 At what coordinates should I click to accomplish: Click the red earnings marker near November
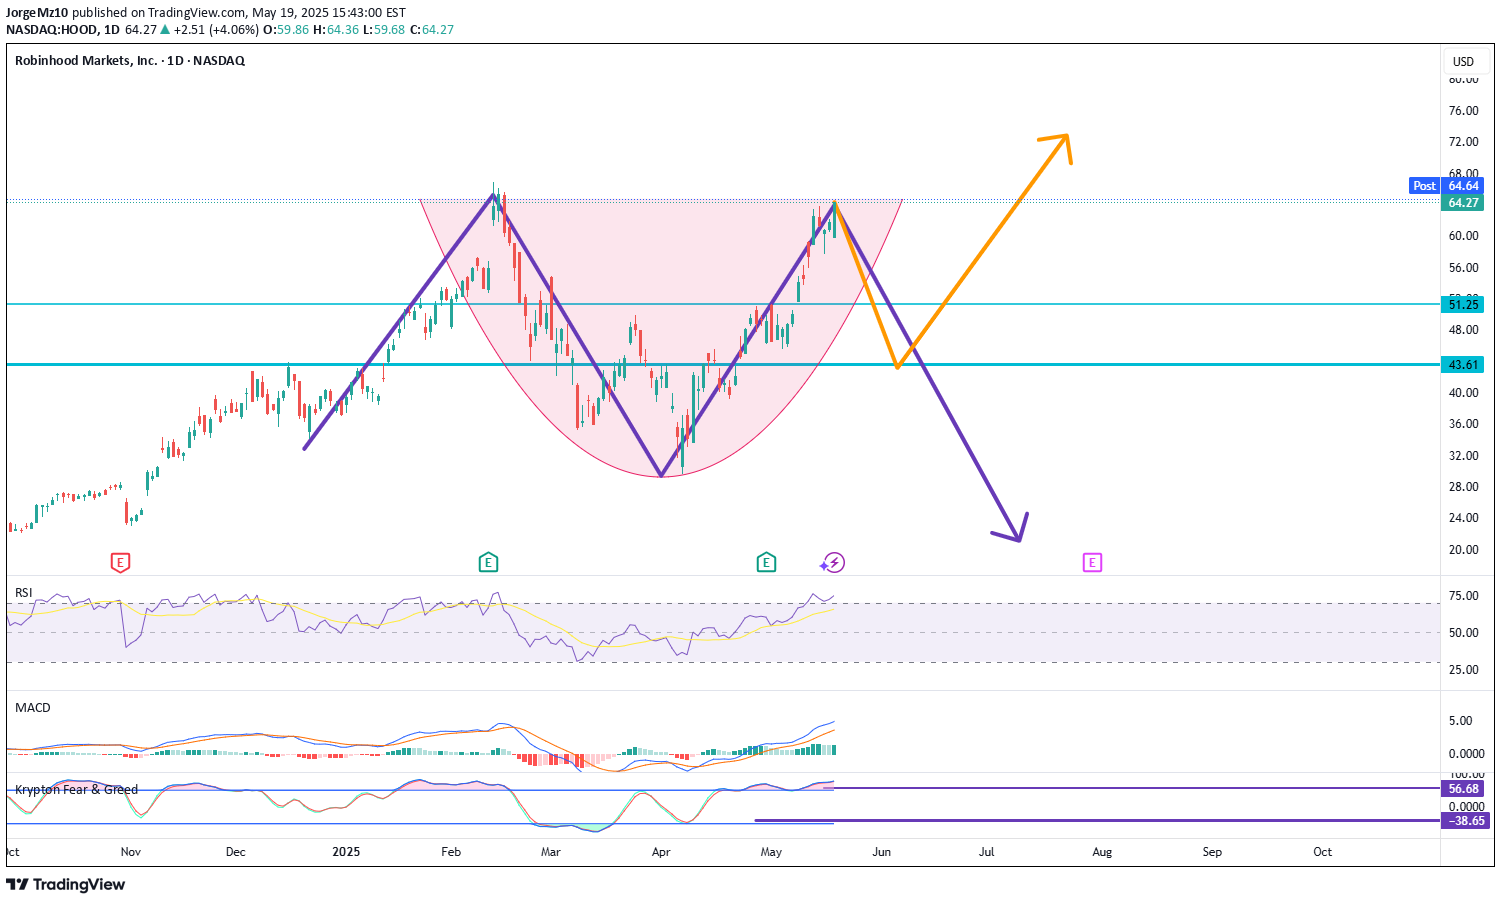pyautogui.click(x=120, y=563)
